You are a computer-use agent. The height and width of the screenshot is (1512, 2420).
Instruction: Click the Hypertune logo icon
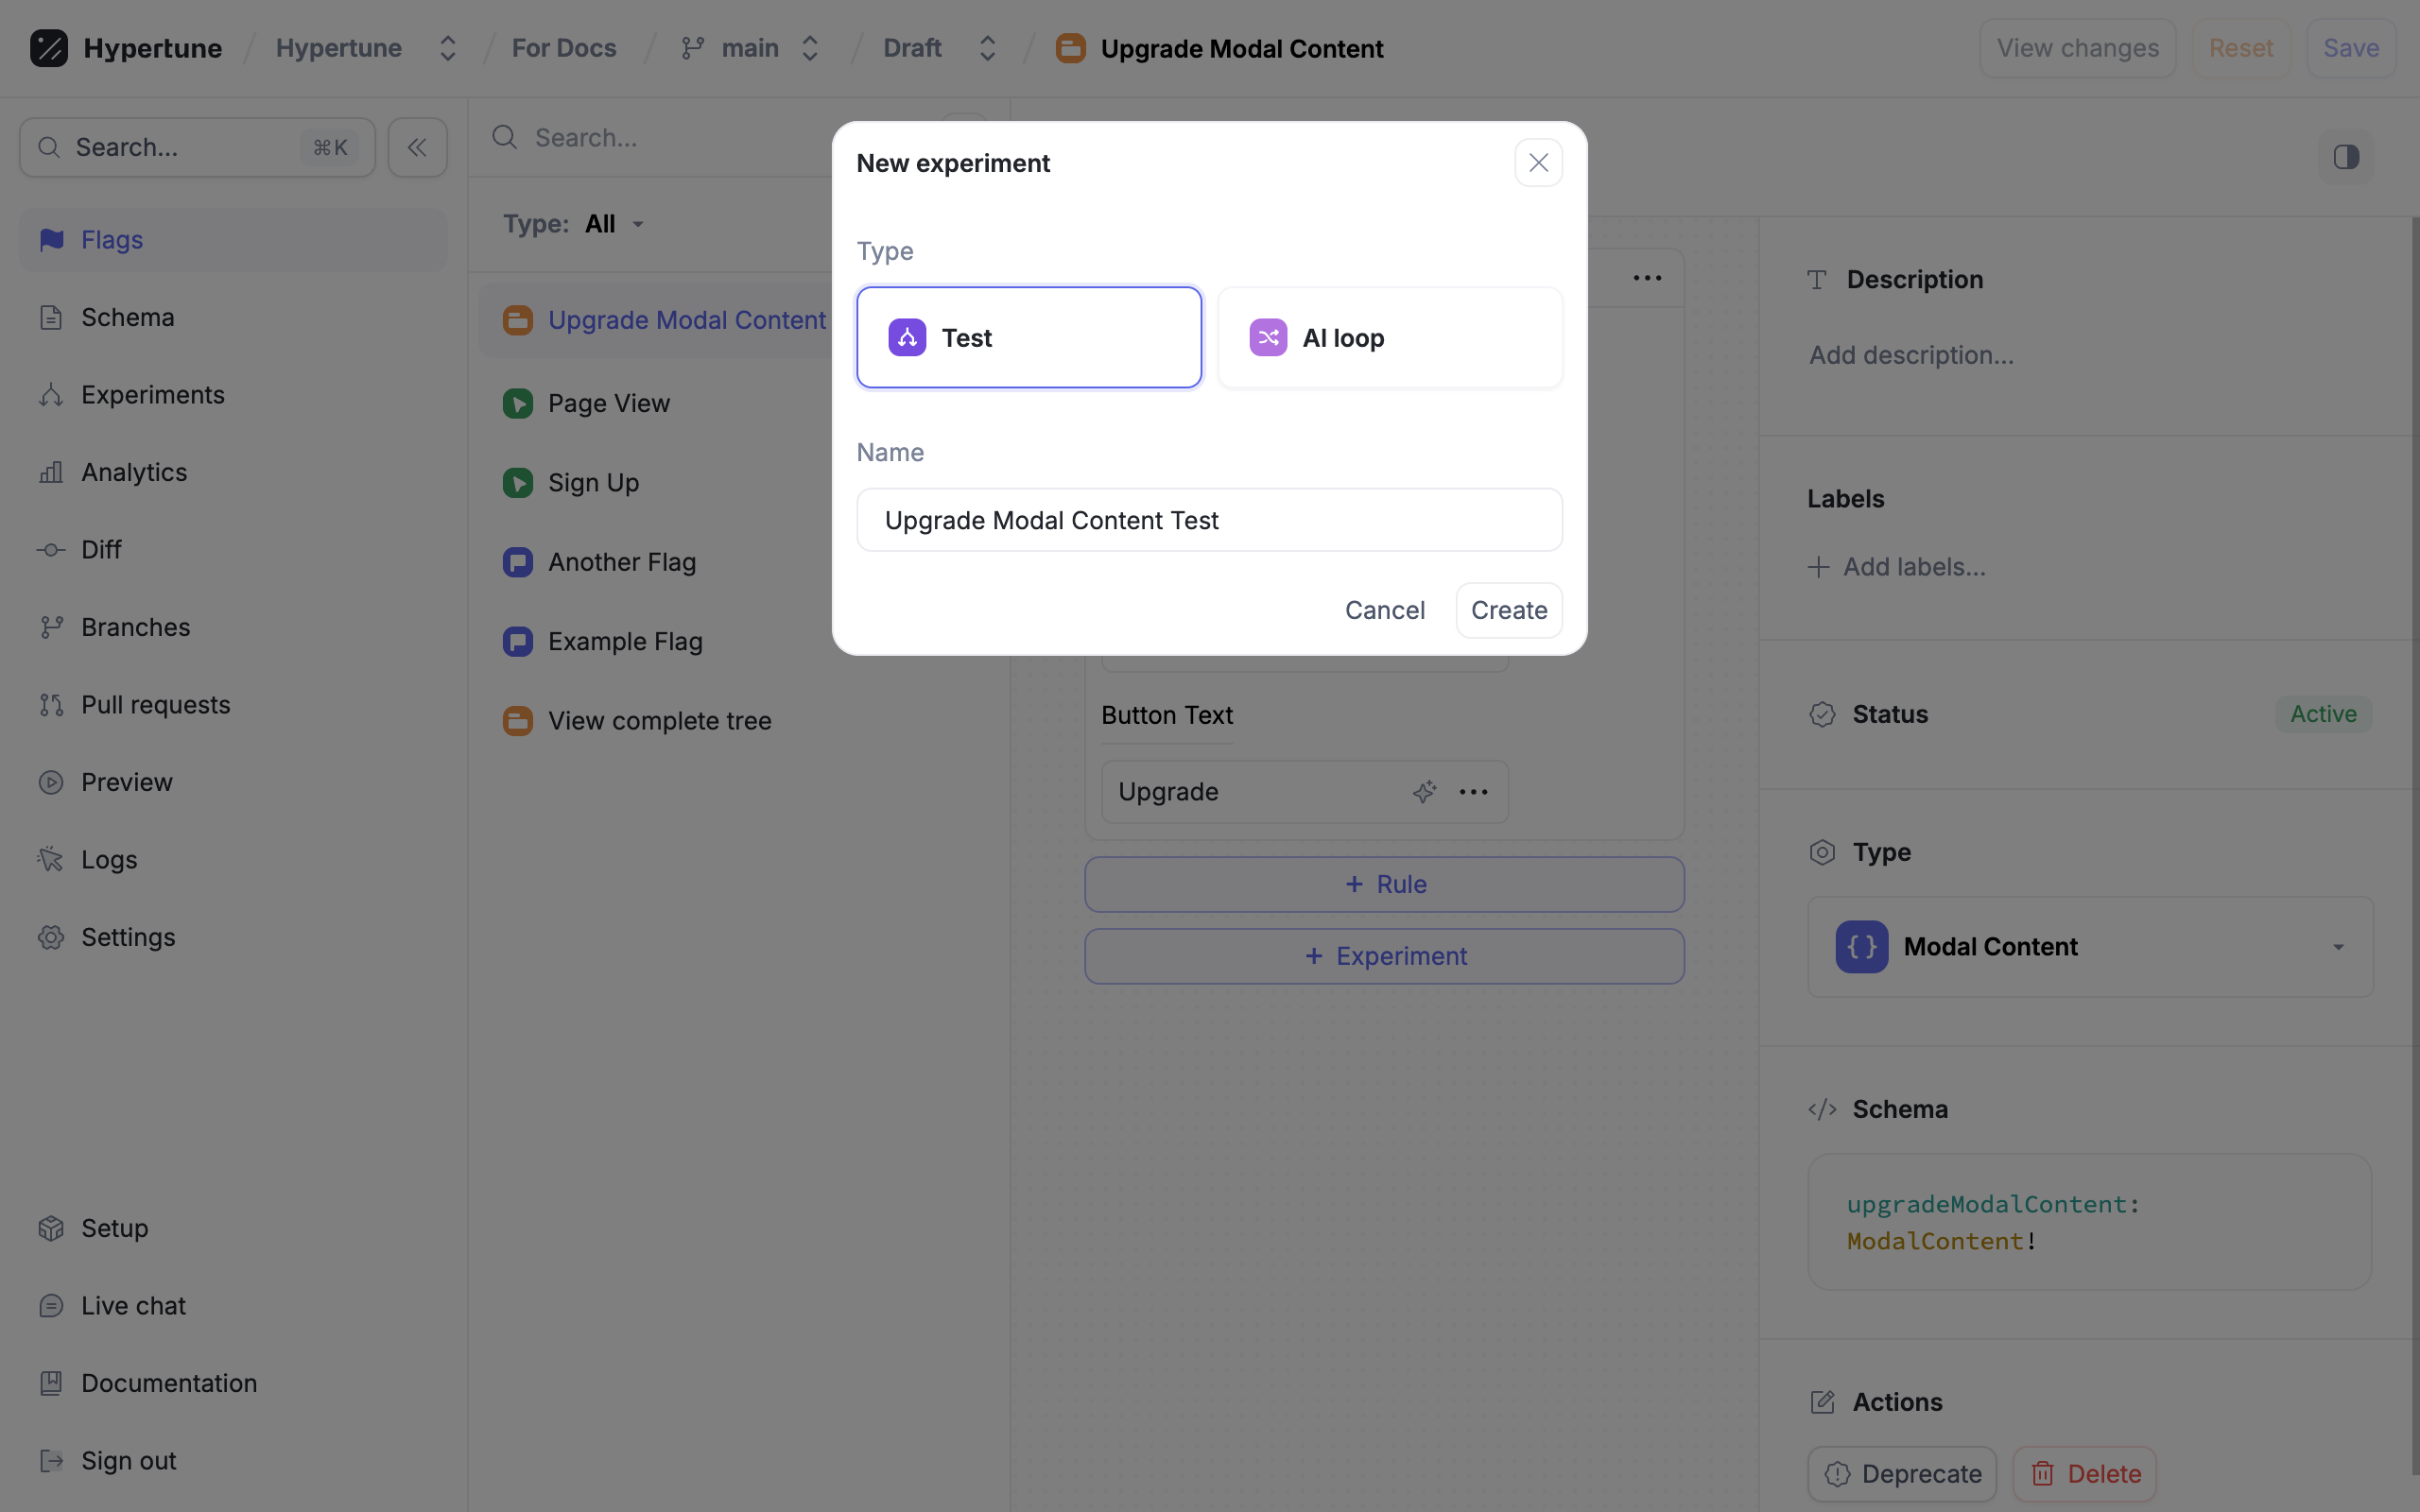point(48,48)
